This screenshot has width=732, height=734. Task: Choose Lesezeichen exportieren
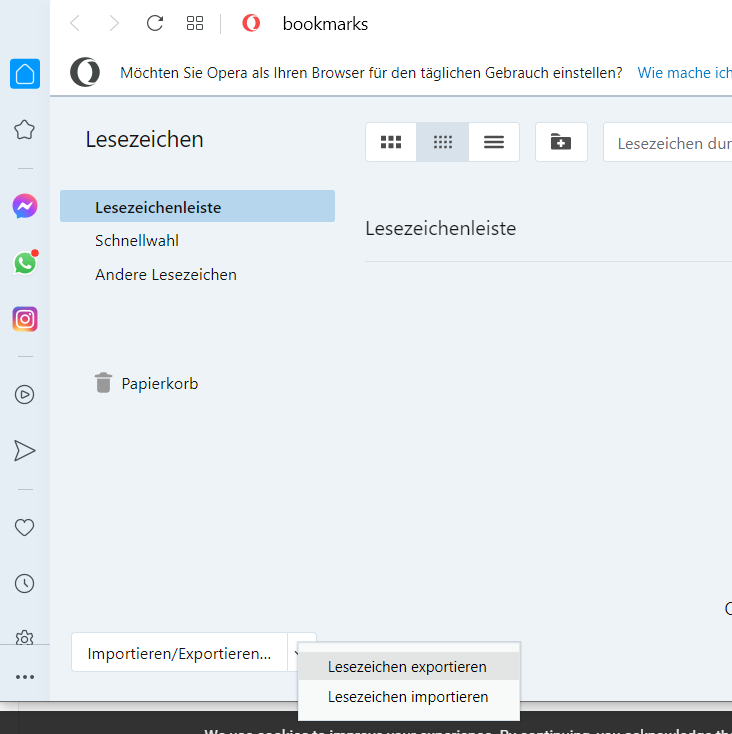409,666
